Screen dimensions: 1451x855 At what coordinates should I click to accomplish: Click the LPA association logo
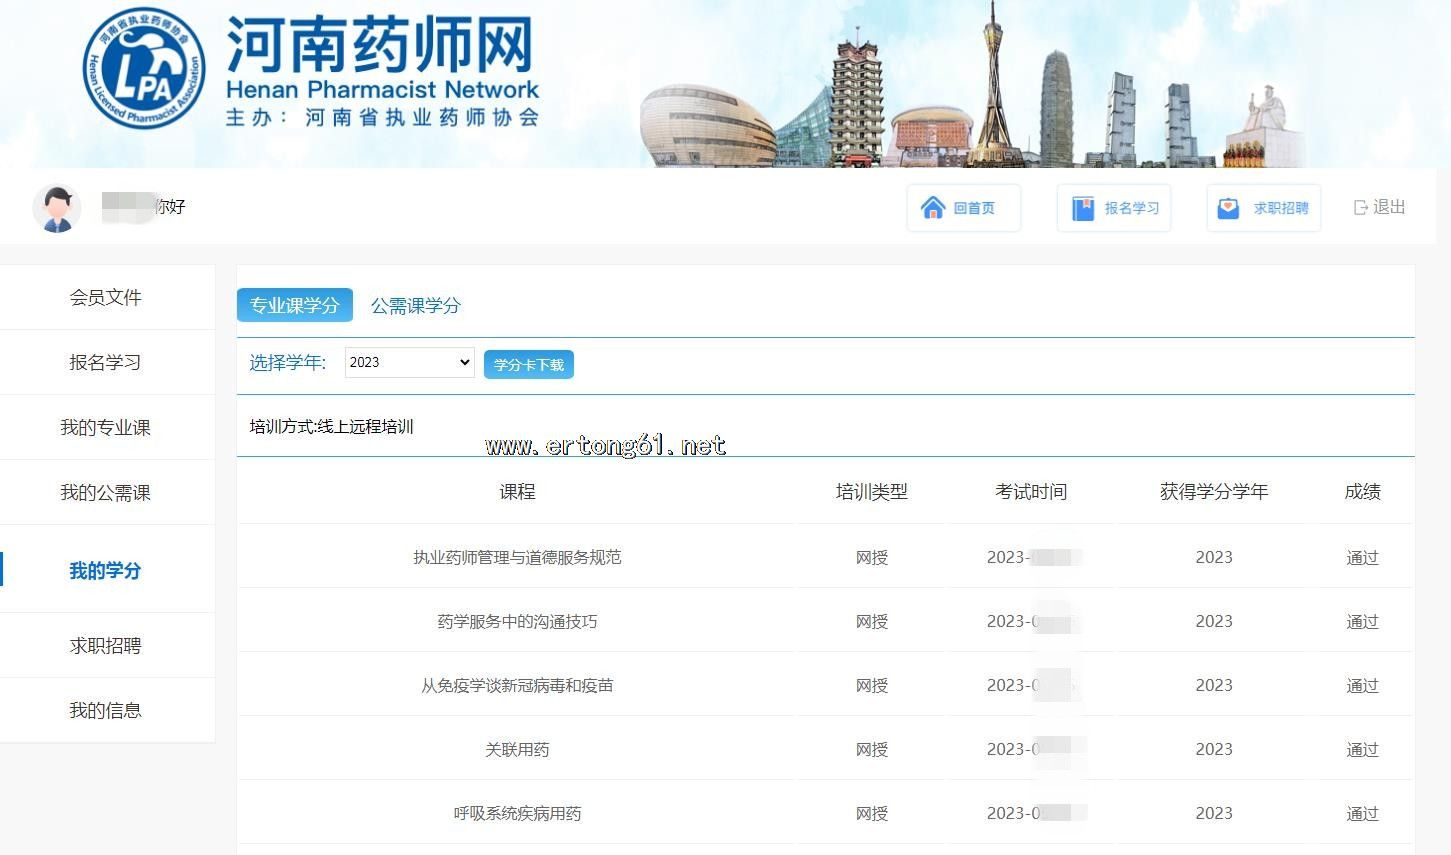pos(144,69)
